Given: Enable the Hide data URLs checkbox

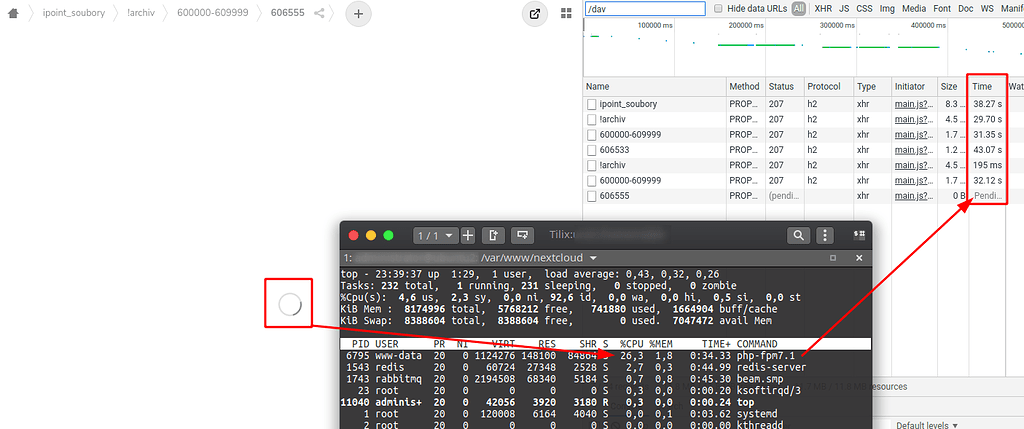Looking at the screenshot, I should tap(718, 8).
